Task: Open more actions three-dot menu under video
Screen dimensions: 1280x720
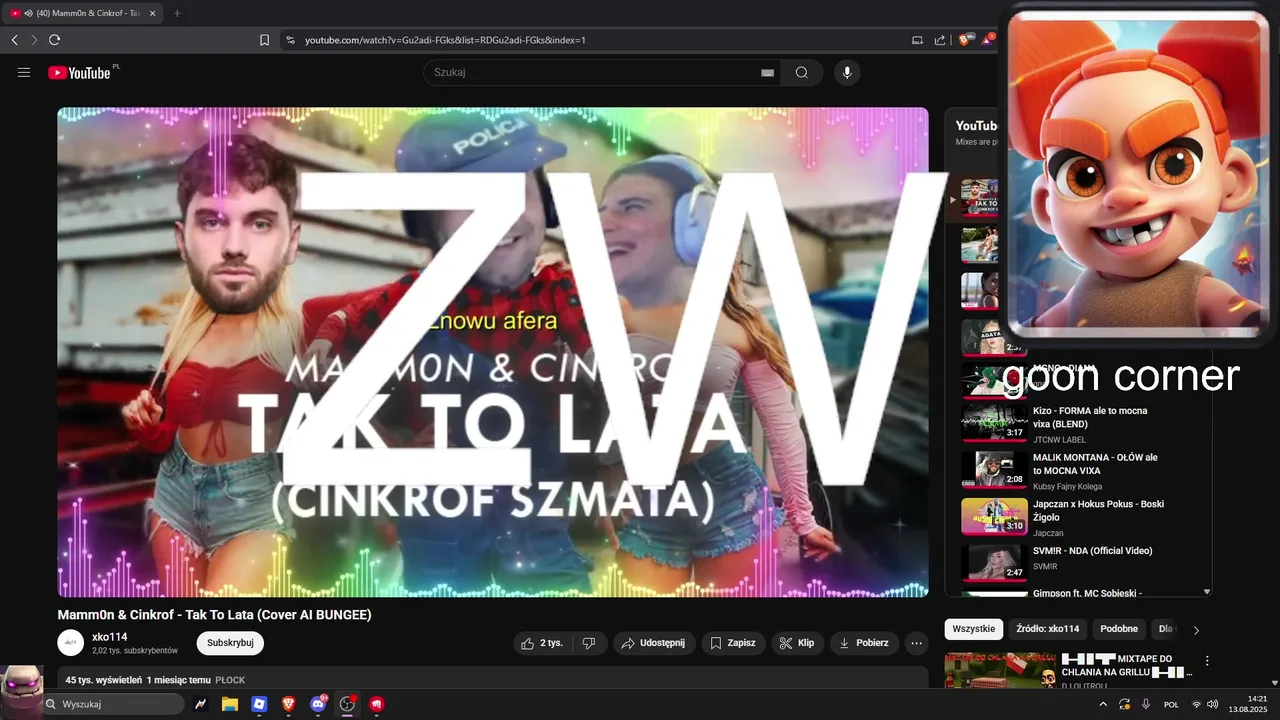Action: pos(916,643)
